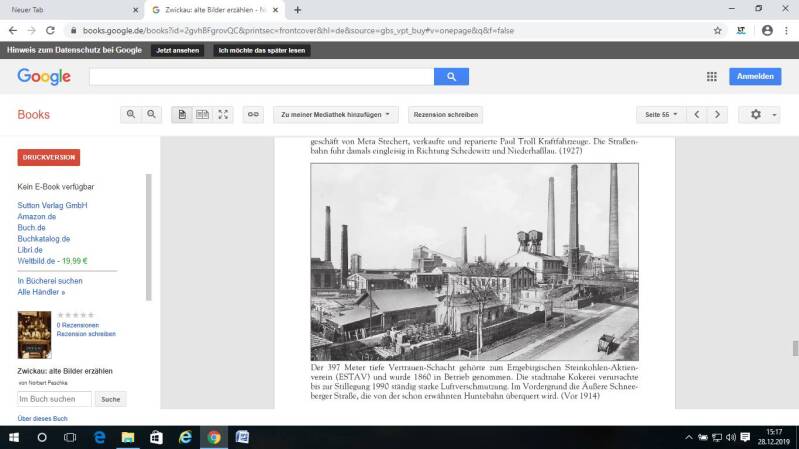Image resolution: width=799 pixels, height=449 pixels.
Task: Click the page vertical scrollbar thumb
Action: 795,348
